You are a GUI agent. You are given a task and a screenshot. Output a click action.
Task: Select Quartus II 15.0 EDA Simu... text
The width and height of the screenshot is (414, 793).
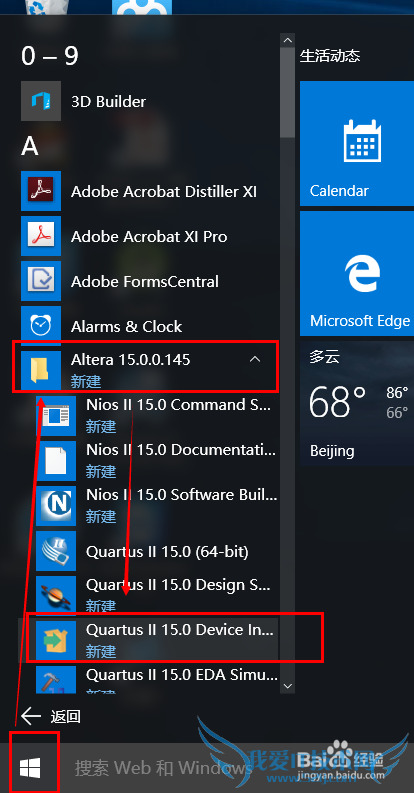[x=182, y=675]
